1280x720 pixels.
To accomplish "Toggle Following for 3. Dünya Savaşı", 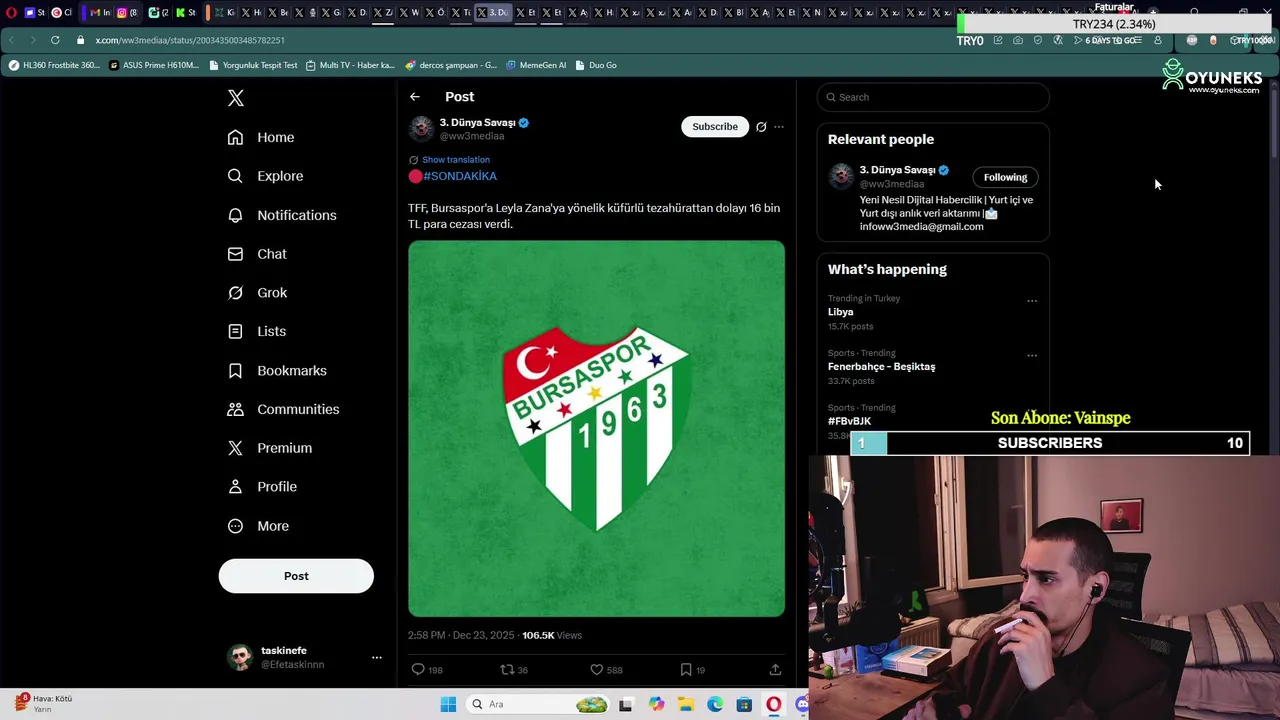I will 1005,177.
